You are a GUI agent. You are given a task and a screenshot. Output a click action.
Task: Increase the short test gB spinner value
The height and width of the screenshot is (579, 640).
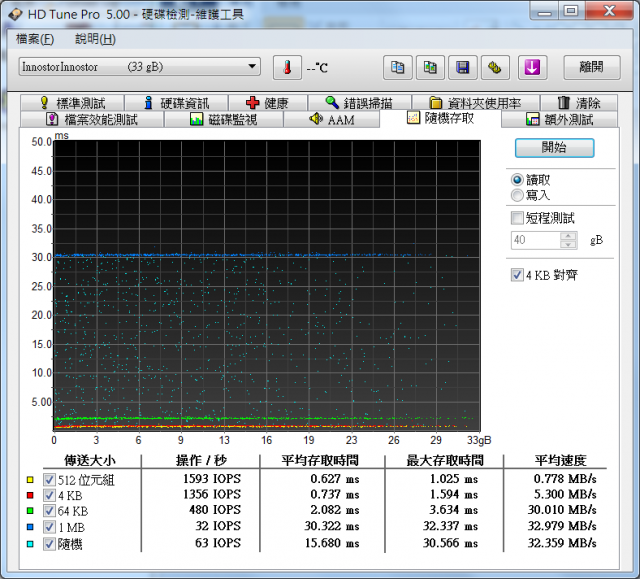[568, 236]
